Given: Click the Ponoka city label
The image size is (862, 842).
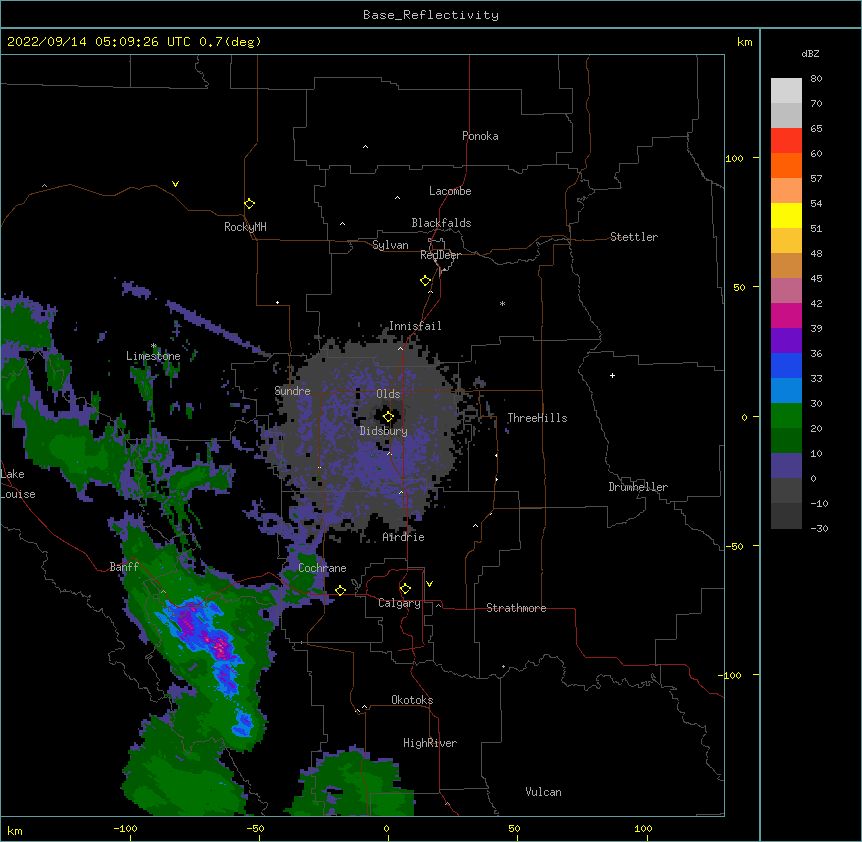Looking at the screenshot, I should (480, 136).
